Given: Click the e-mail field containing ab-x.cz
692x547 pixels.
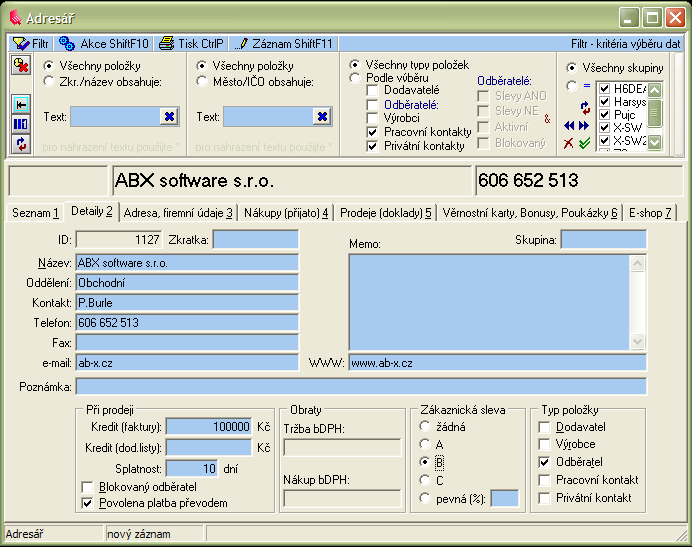Looking at the screenshot, I should click(x=187, y=363).
